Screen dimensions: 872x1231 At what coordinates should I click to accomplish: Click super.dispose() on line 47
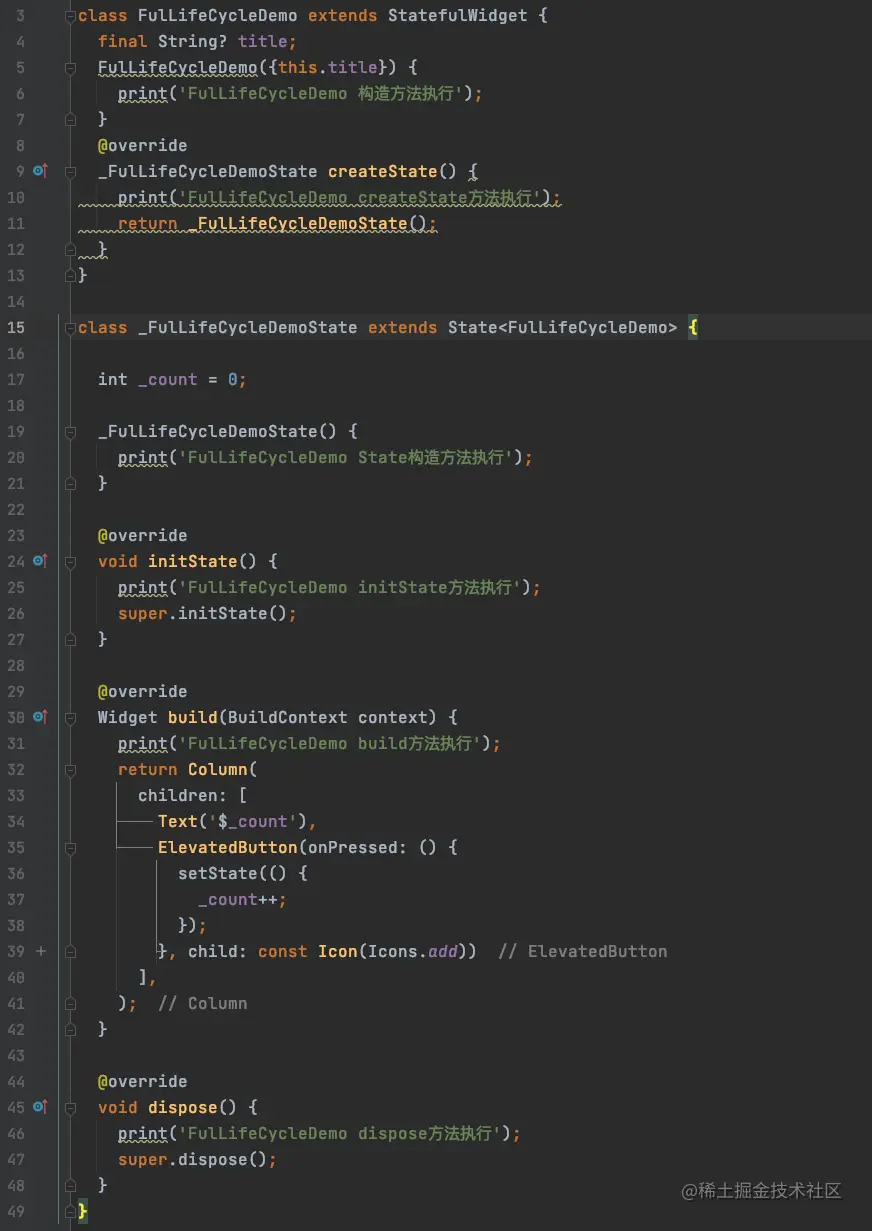coord(197,1159)
